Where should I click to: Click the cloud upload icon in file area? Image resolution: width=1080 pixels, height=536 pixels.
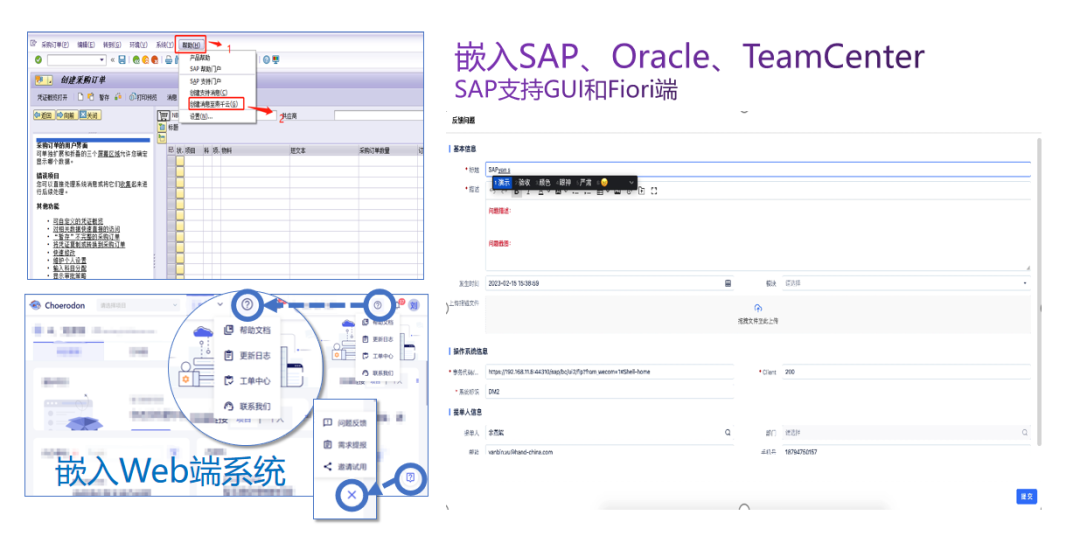pyautogui.click(x=757, y=308)
